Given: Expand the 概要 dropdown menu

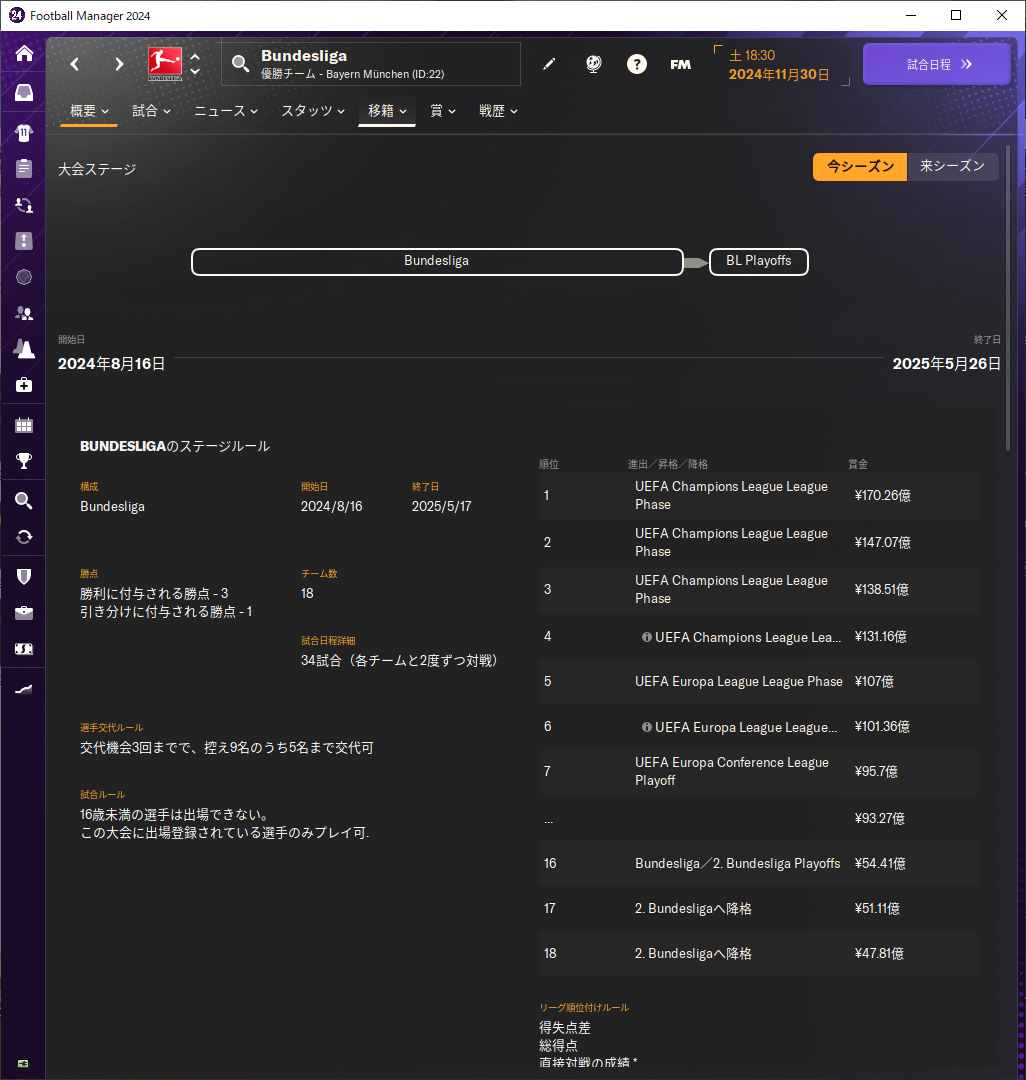Looking at the screenshot, I should coord(90,111).
